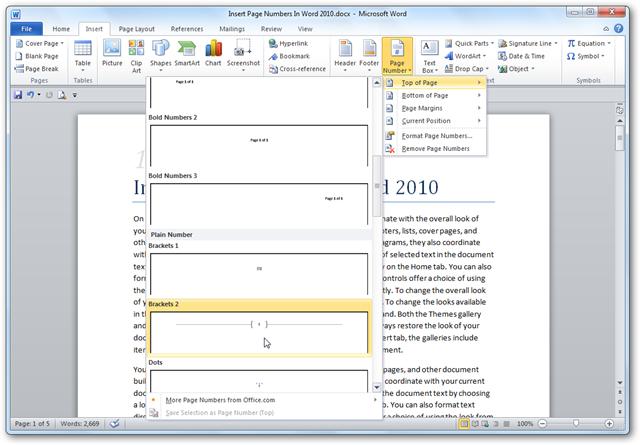Click gallery scroll down arrow

click(376, 387)
